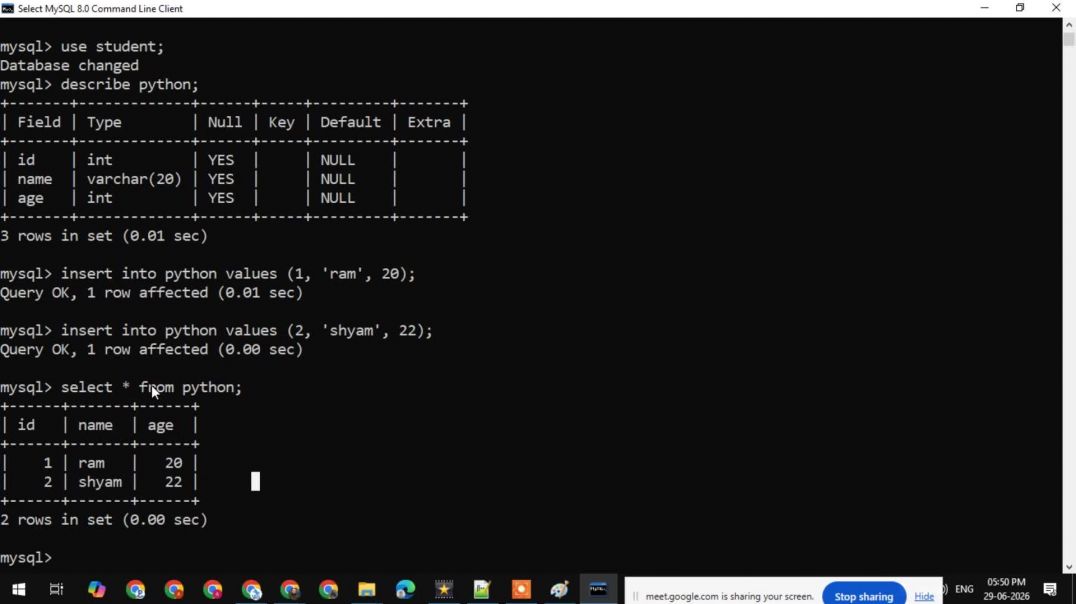Click the 'Database changed' message
1076x604 pixels.
tap(69, 66)
